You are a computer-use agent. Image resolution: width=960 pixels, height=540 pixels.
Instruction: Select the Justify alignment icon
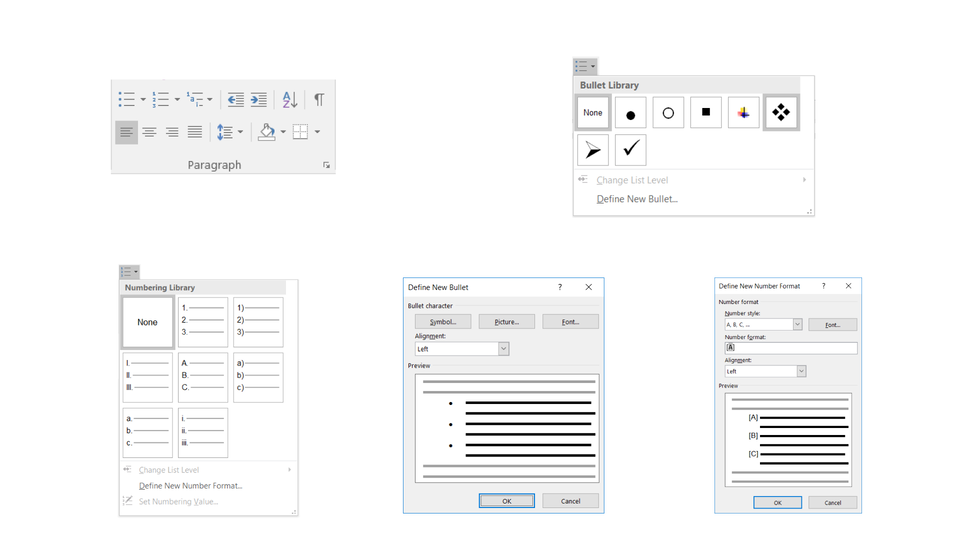click(195, 132)
